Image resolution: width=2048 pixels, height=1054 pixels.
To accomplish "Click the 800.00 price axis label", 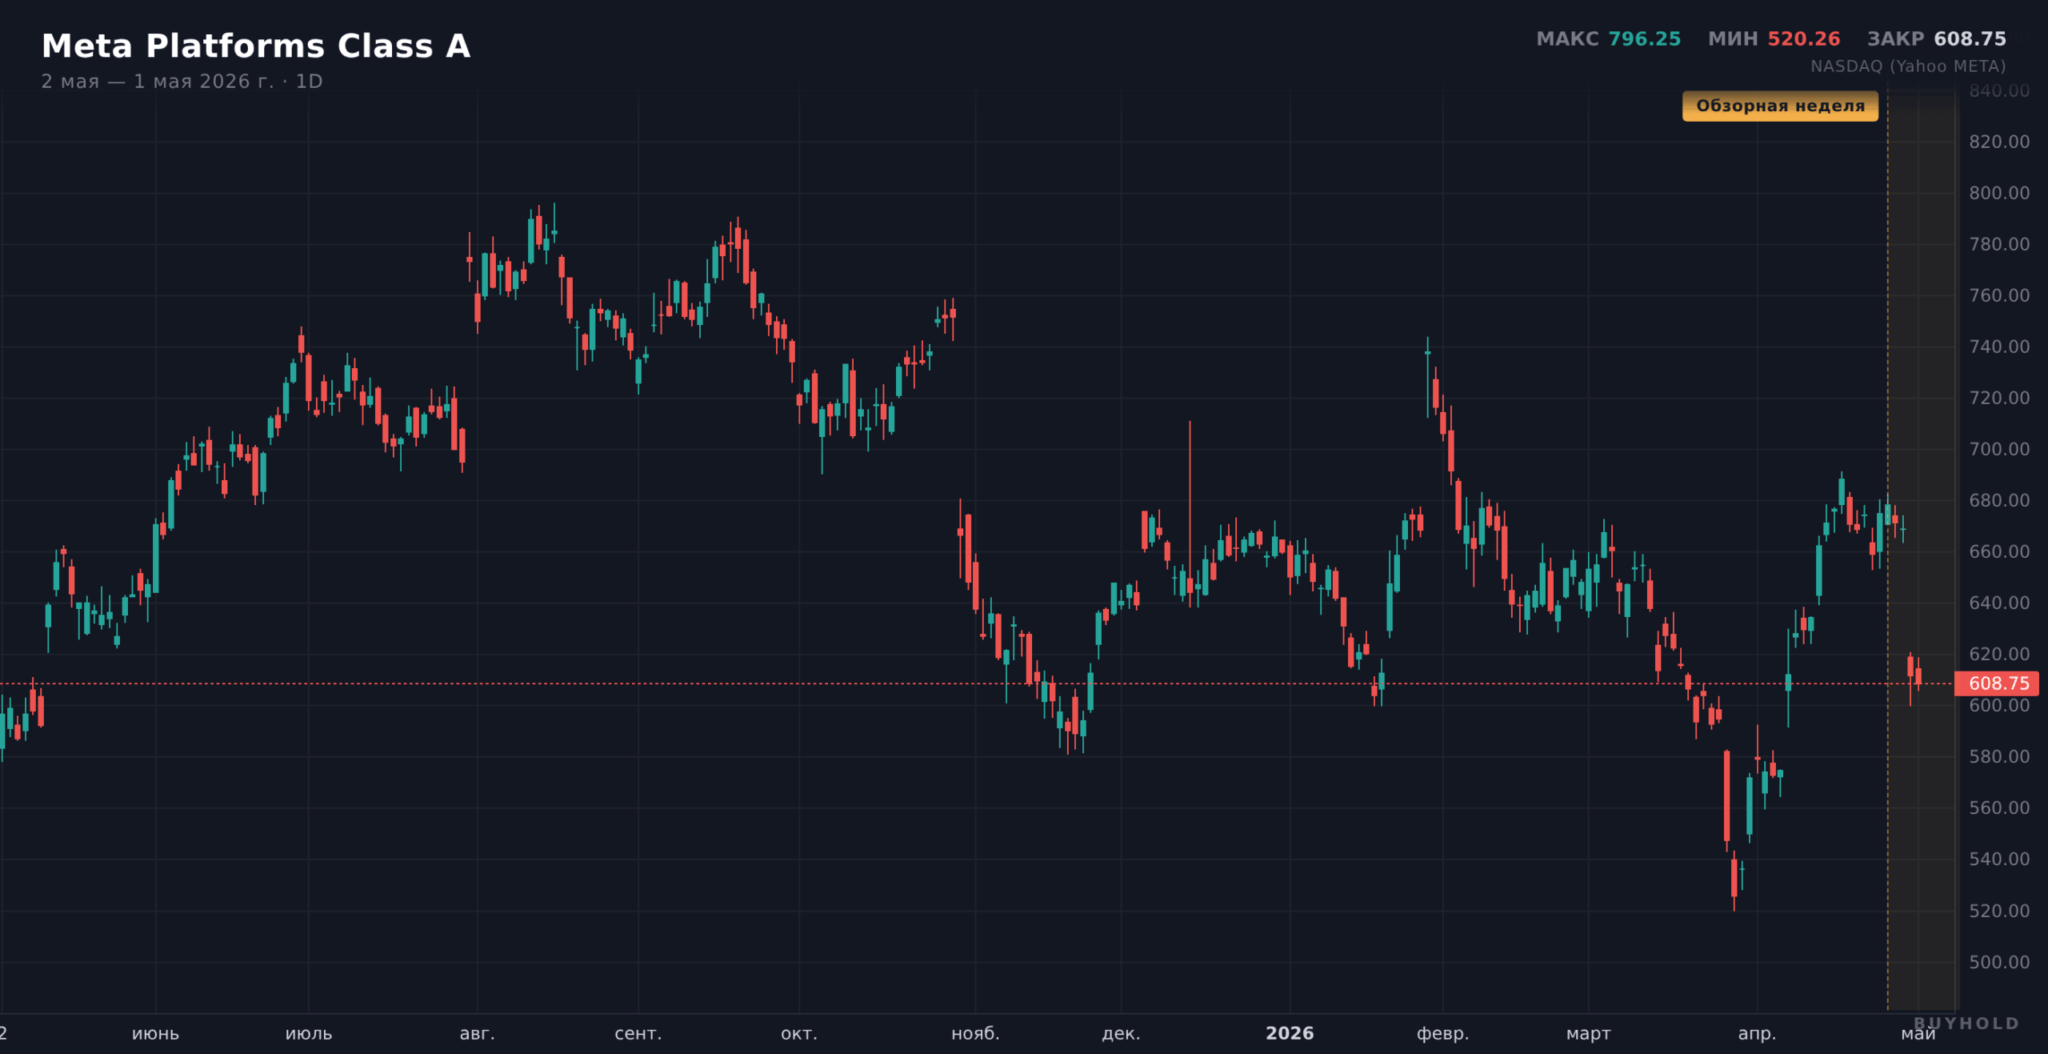I will point(1999,193).
